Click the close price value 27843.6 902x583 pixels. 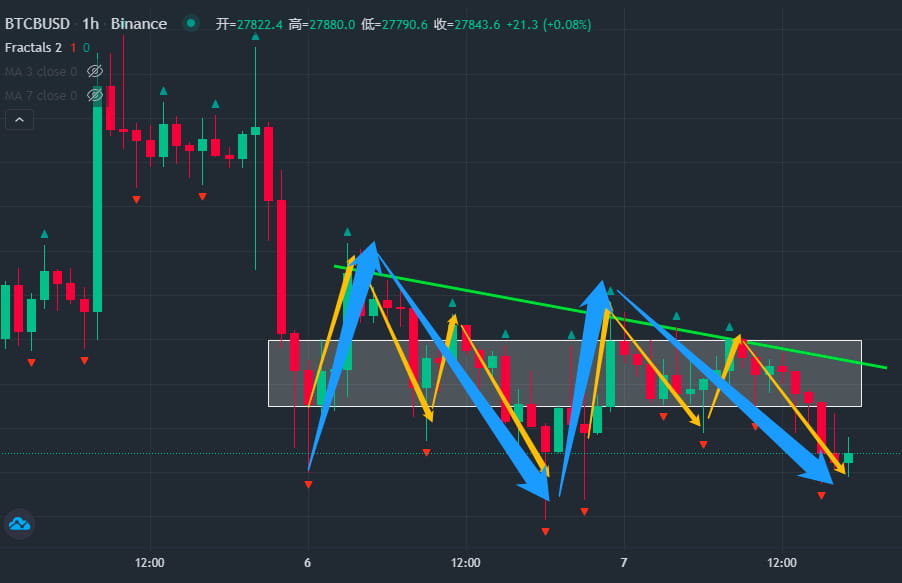477,24
